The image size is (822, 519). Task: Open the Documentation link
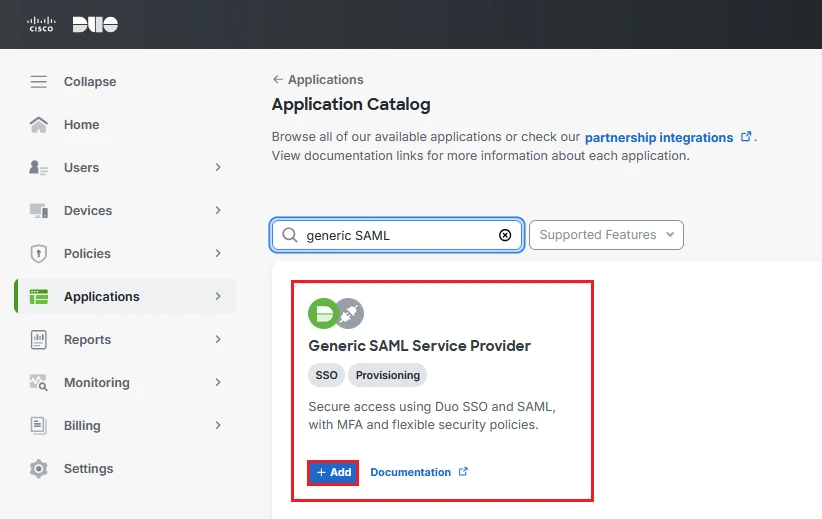pos(410,472)
